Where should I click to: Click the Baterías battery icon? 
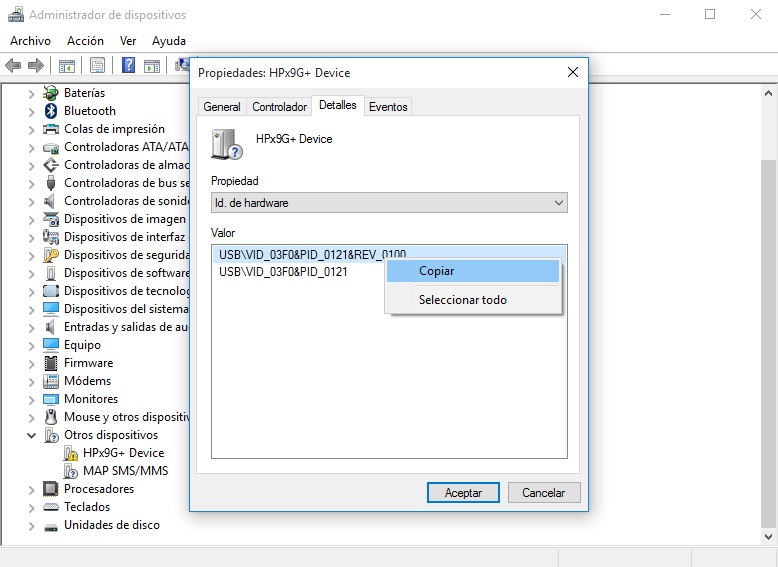click(x=51, y=93)
